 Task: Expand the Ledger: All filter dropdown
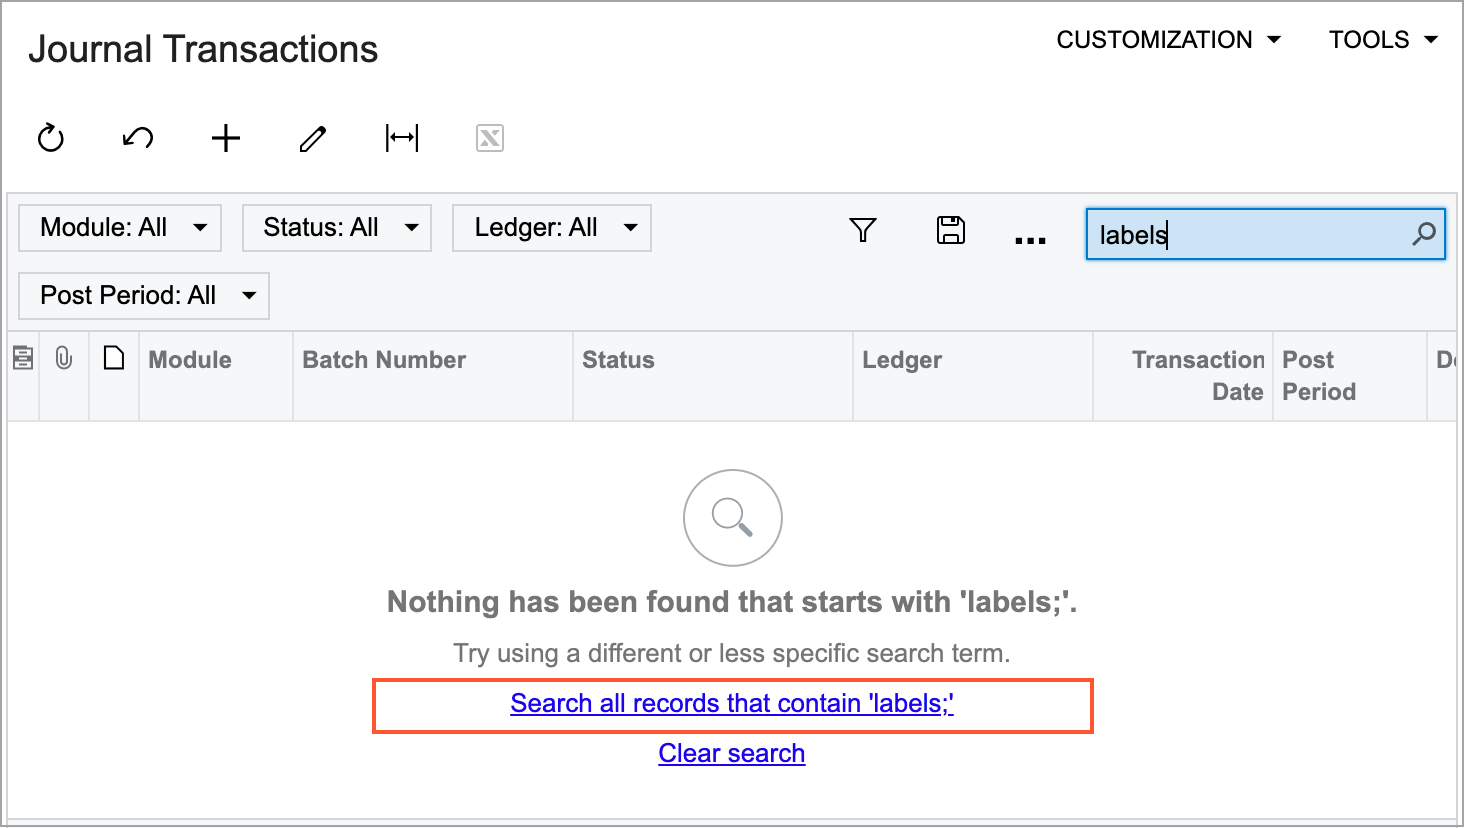[551, 228]
